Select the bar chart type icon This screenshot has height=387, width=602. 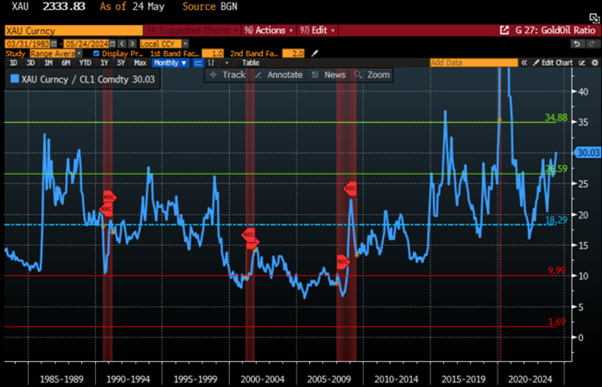point(211,63)
